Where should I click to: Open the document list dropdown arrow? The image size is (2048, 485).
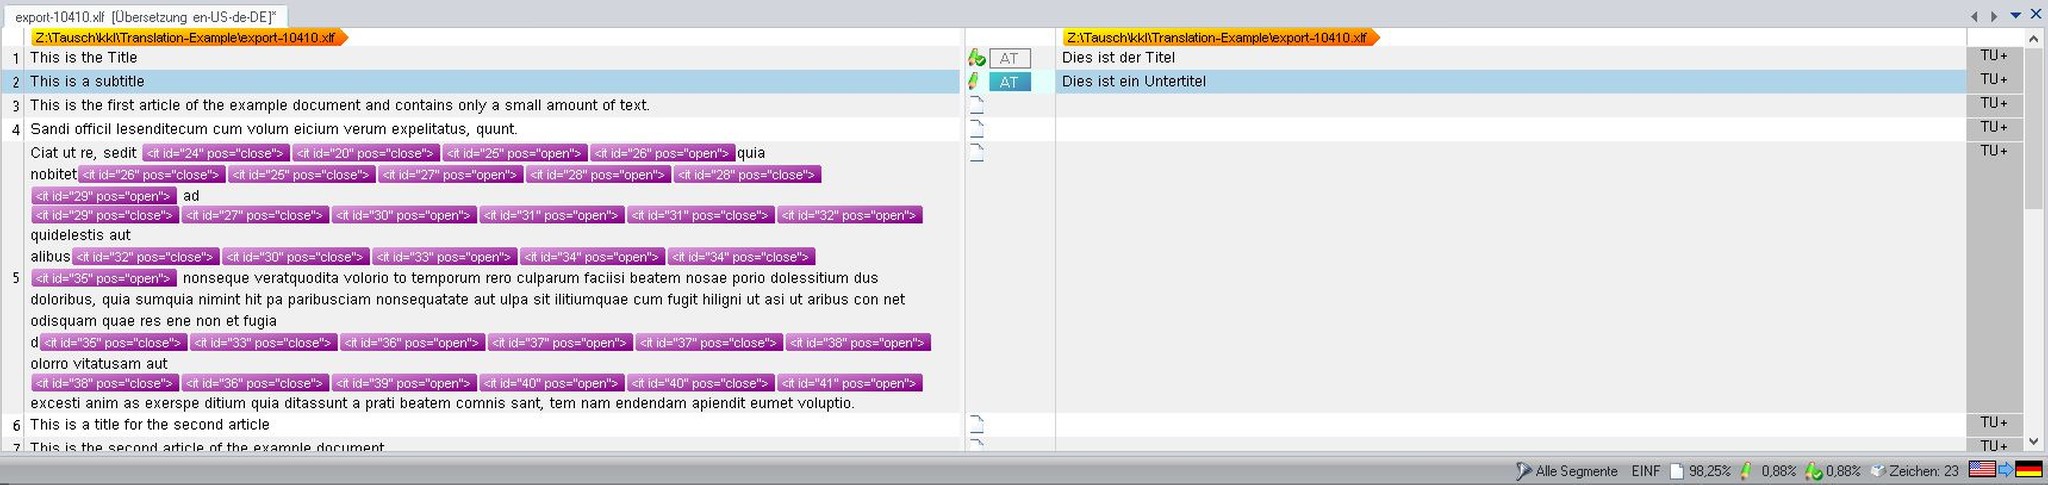(2015, 15)
